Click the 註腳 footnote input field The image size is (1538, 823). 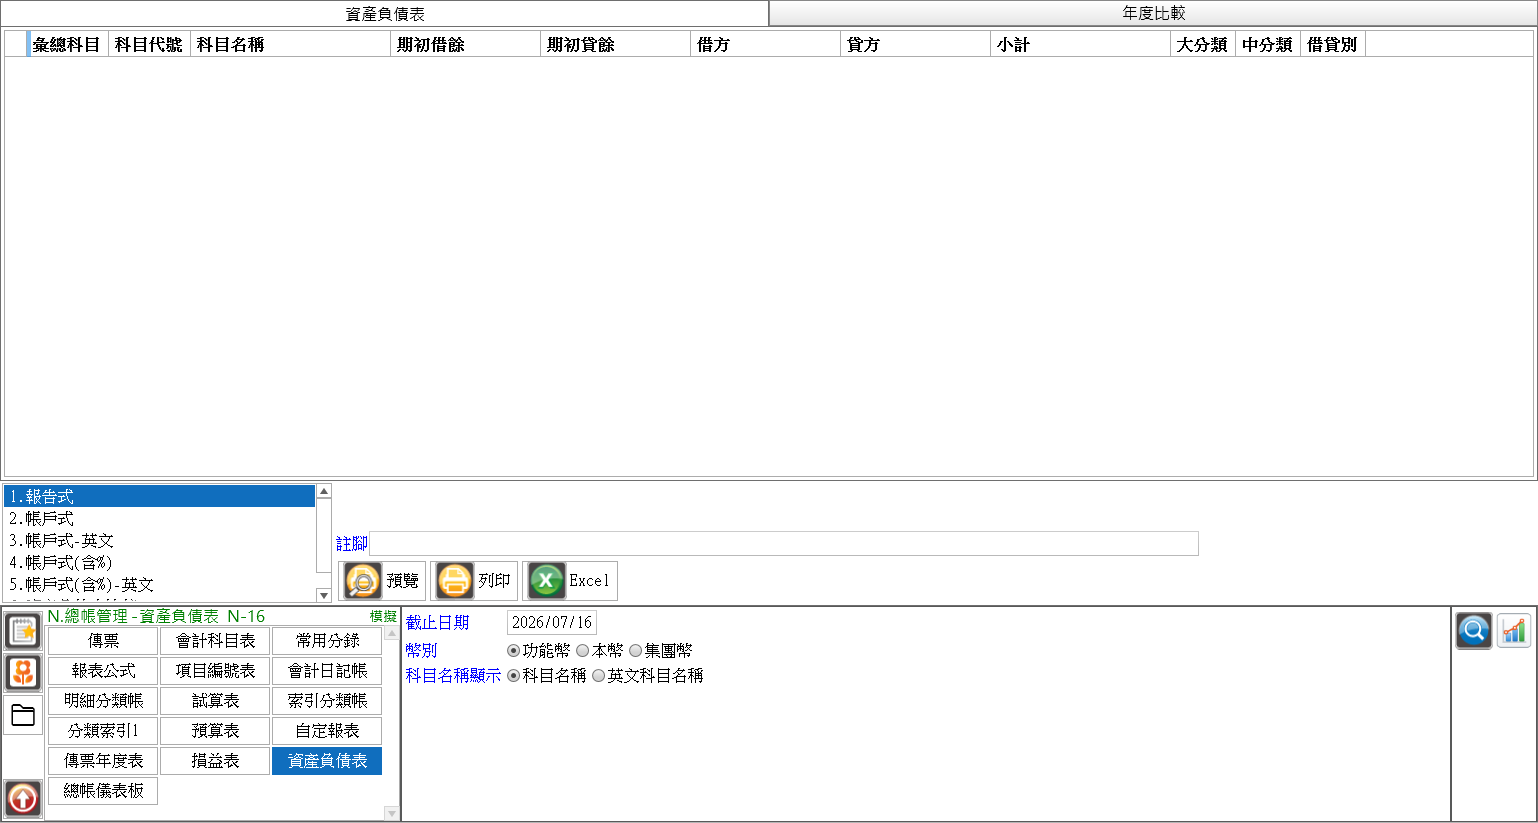(784, 544)
